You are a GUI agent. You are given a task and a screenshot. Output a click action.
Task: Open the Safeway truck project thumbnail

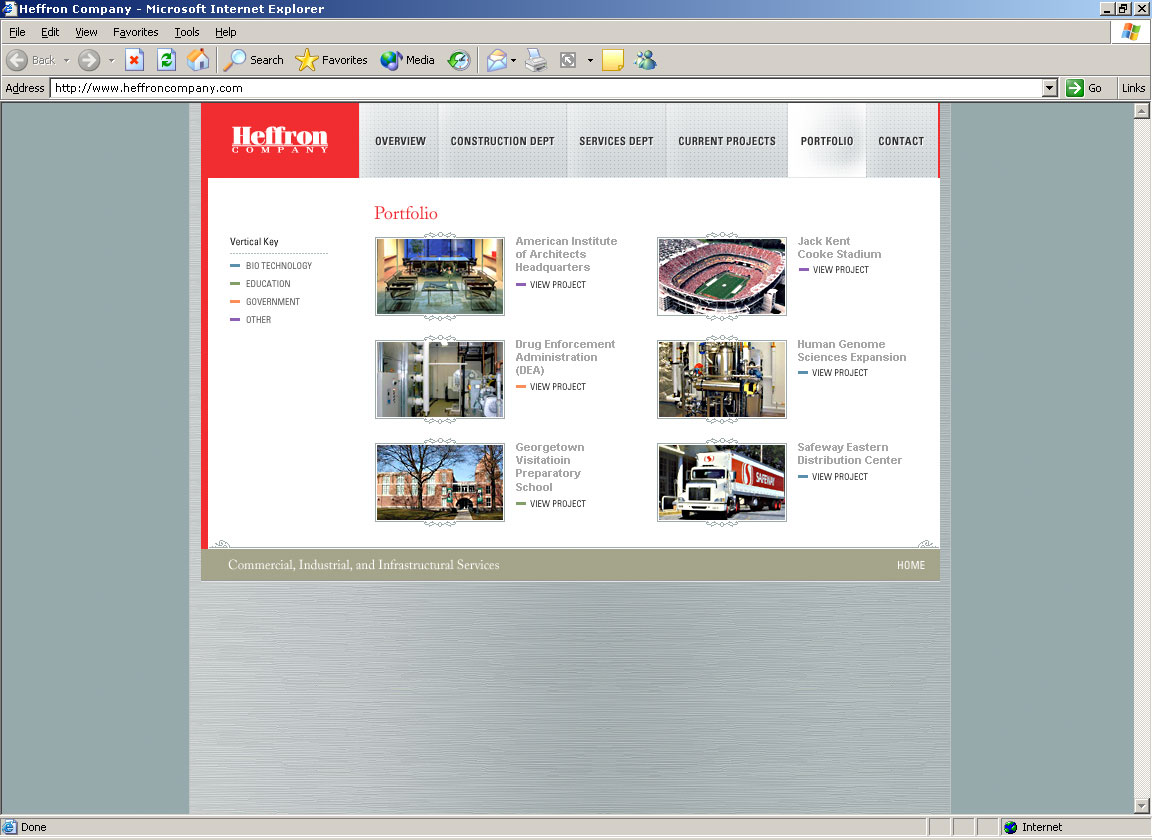coord(722,483)
